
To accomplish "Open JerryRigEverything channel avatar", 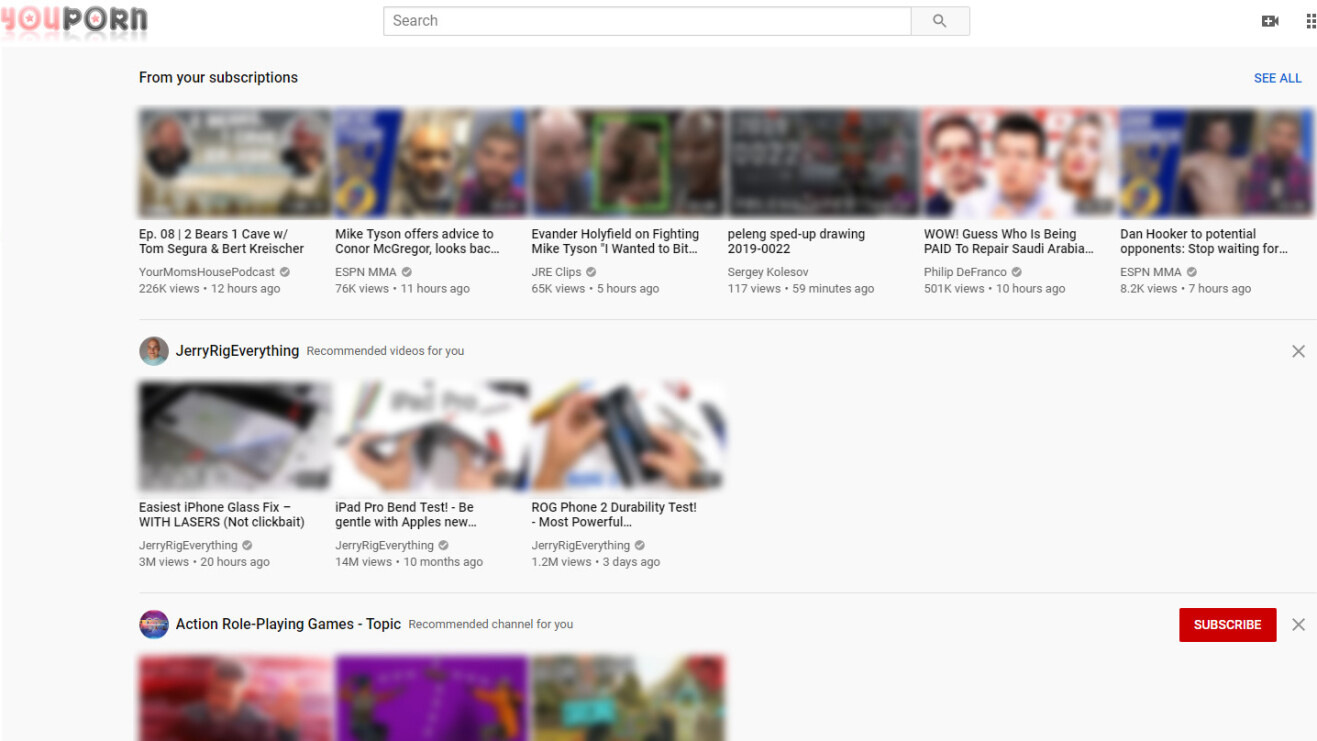I will [153, 351].
